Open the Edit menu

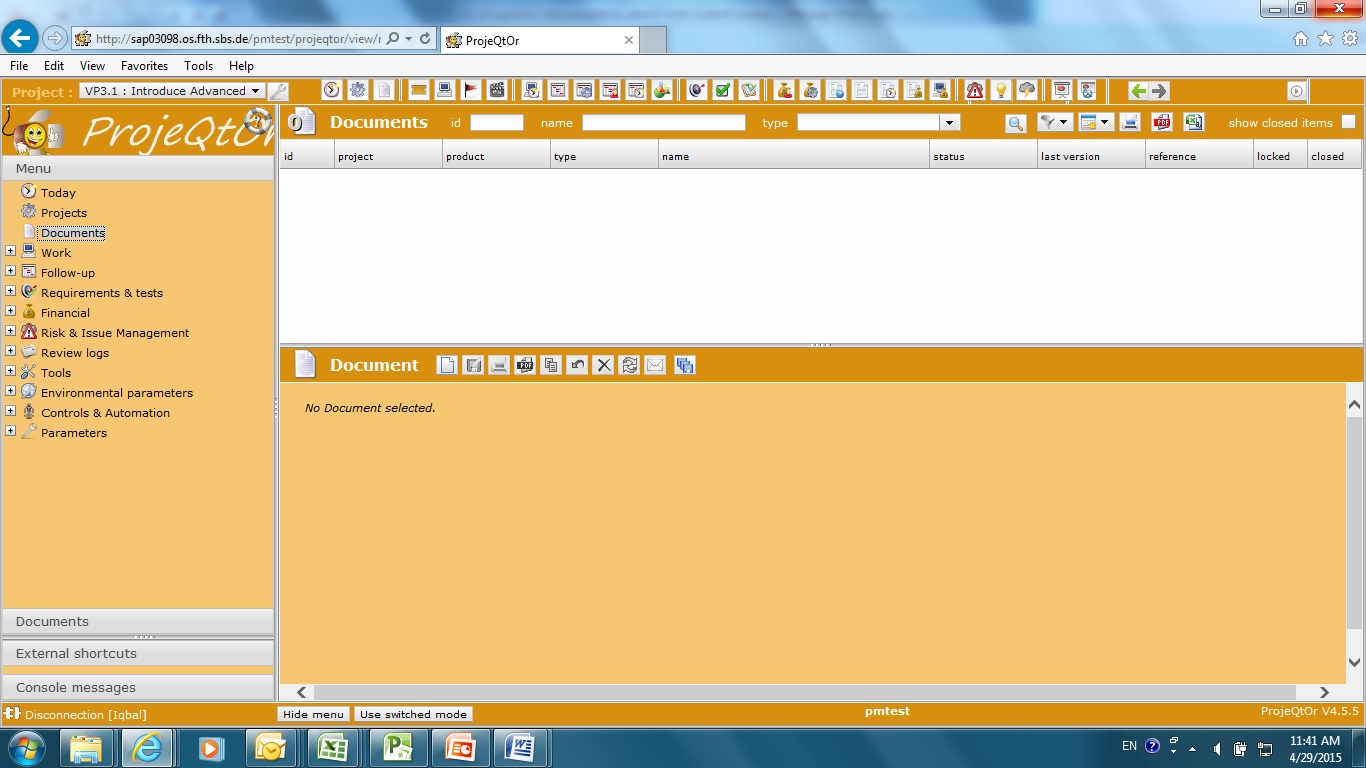(x=54, y=66)
